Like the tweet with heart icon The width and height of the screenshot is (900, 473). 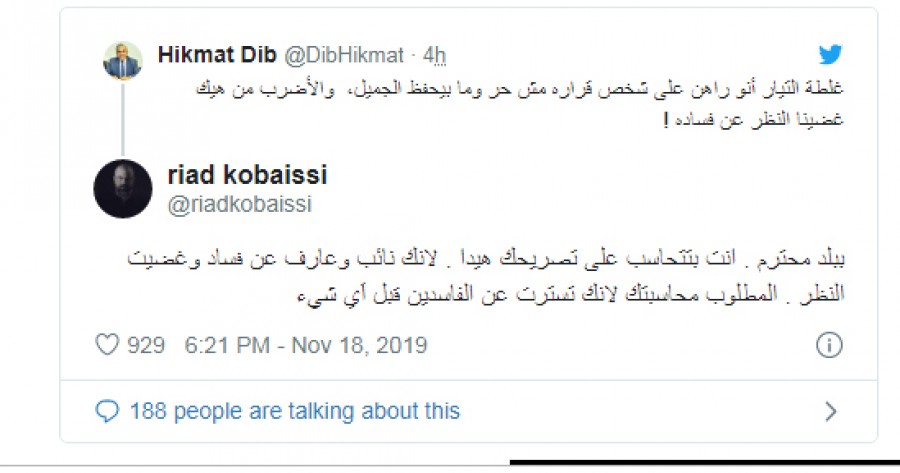pyautogui.click(x=107, y=345)
